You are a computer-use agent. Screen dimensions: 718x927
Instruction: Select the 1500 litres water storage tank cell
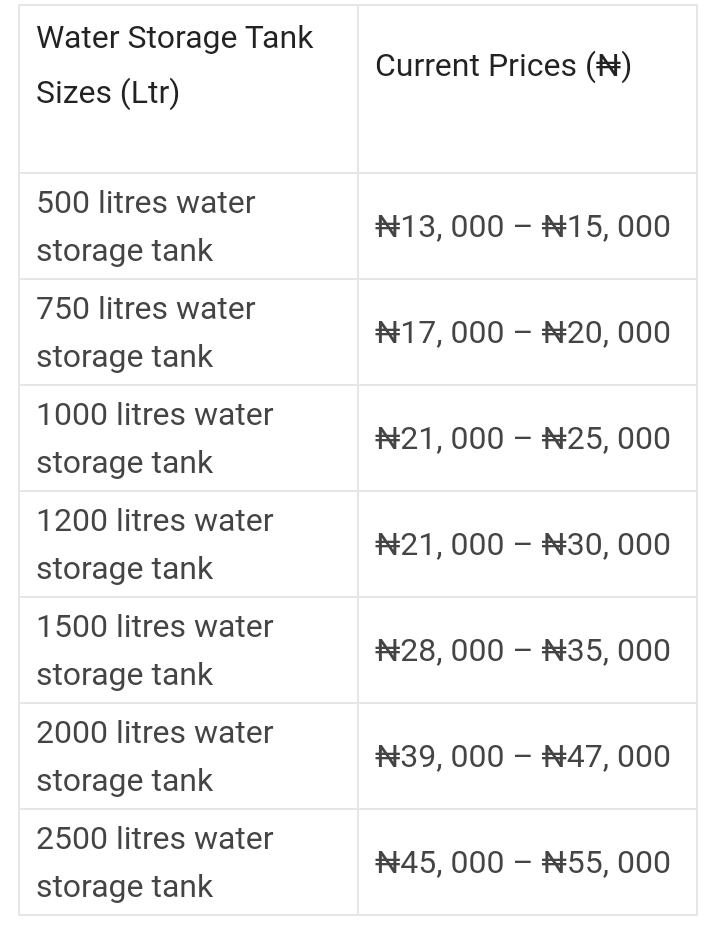[155, 650]
